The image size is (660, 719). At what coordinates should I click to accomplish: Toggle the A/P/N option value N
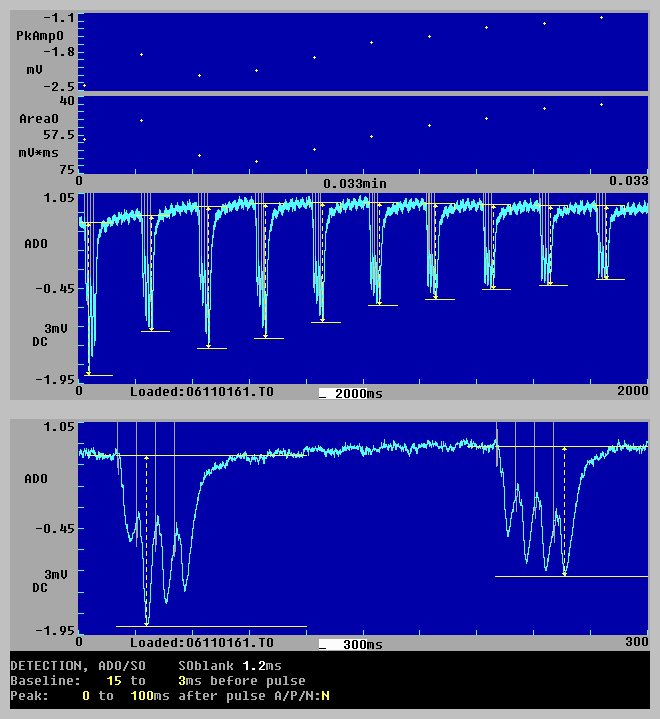[x=326, y=695]
